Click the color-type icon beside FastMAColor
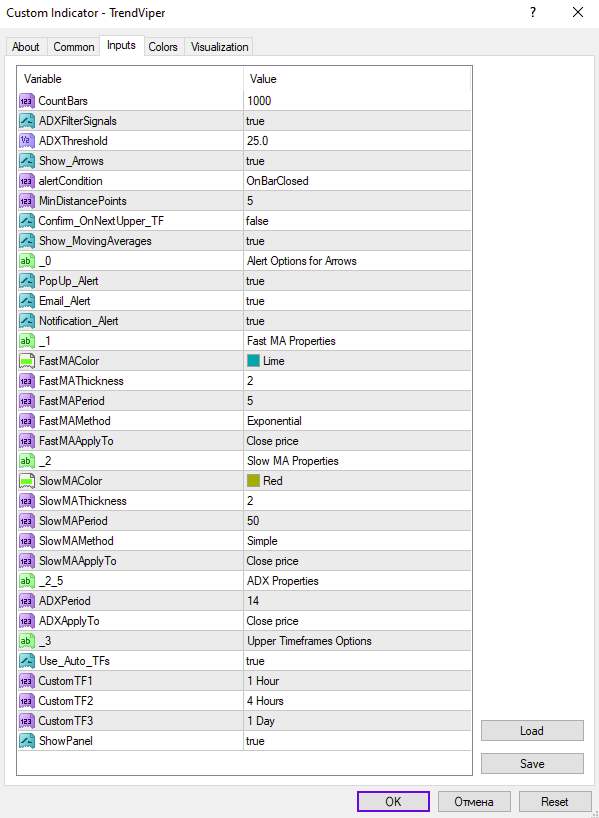 (27, 361)
